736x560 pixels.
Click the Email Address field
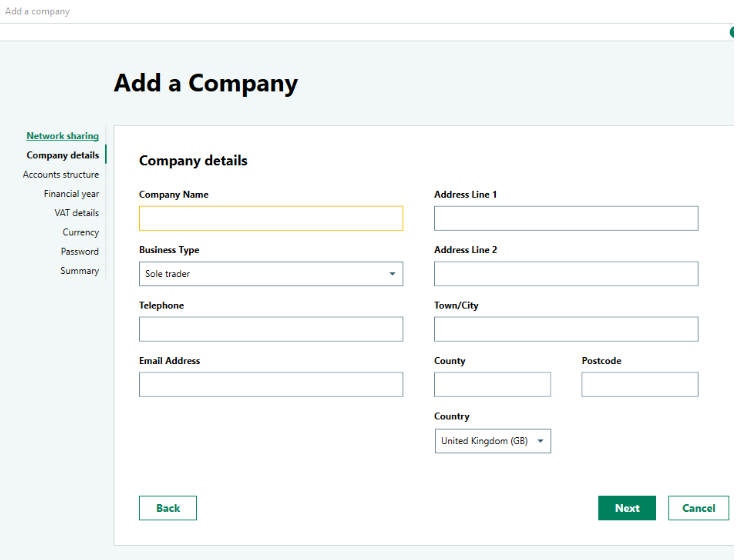click(x=271, y=385)
